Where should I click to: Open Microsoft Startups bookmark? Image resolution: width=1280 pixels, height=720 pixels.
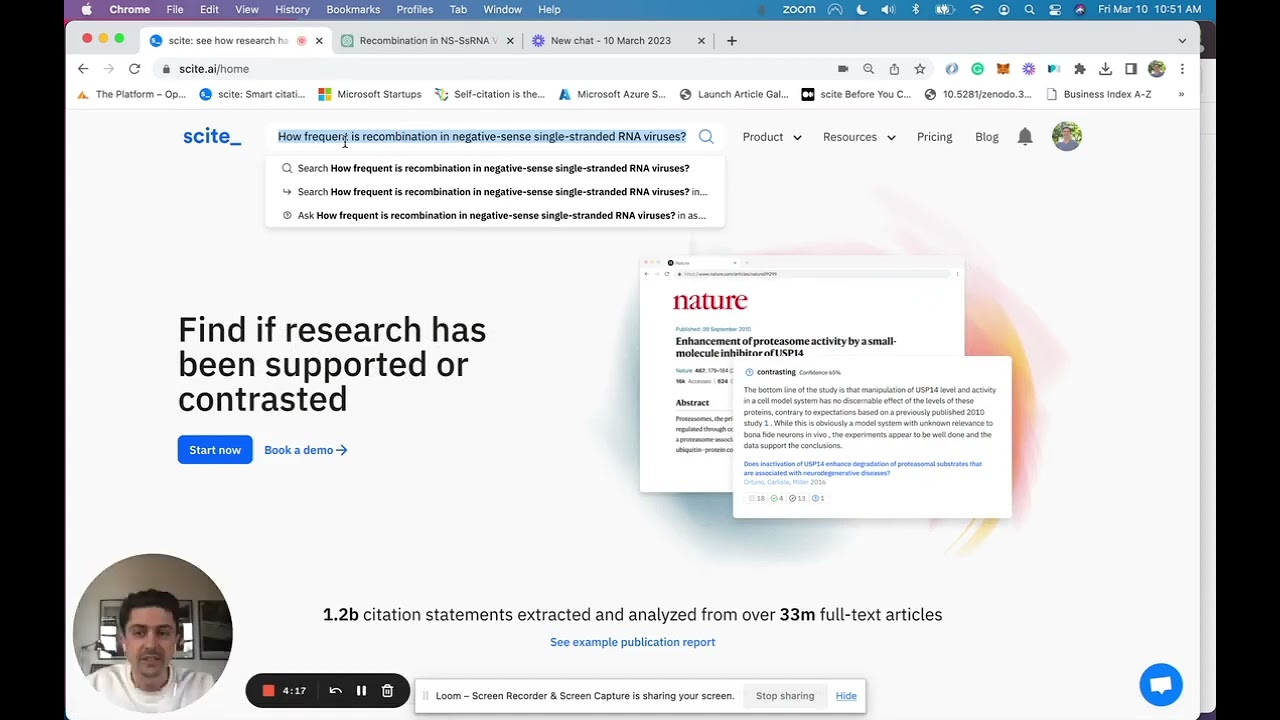point(369,94)
